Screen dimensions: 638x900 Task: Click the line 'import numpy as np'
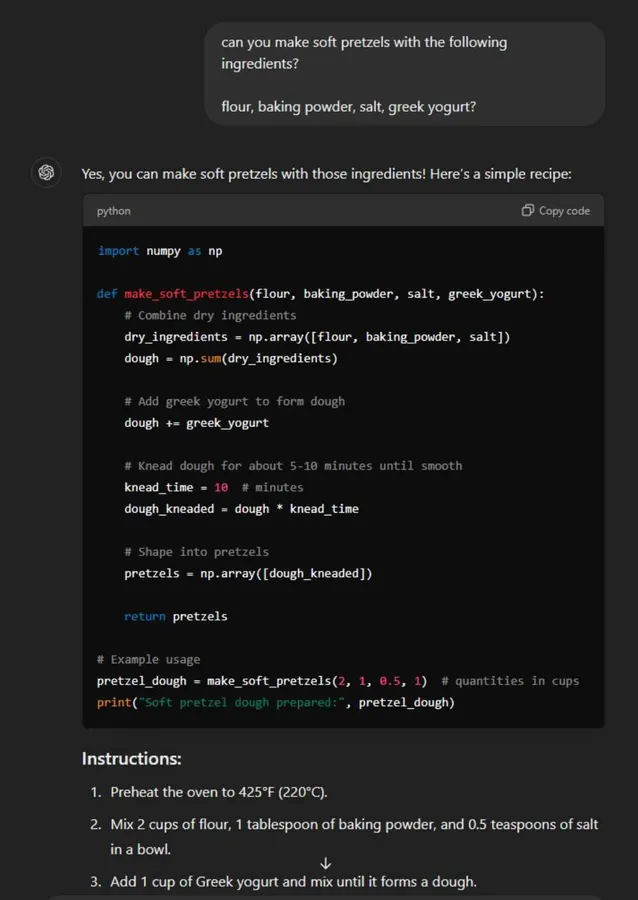(x=160, y=251)
